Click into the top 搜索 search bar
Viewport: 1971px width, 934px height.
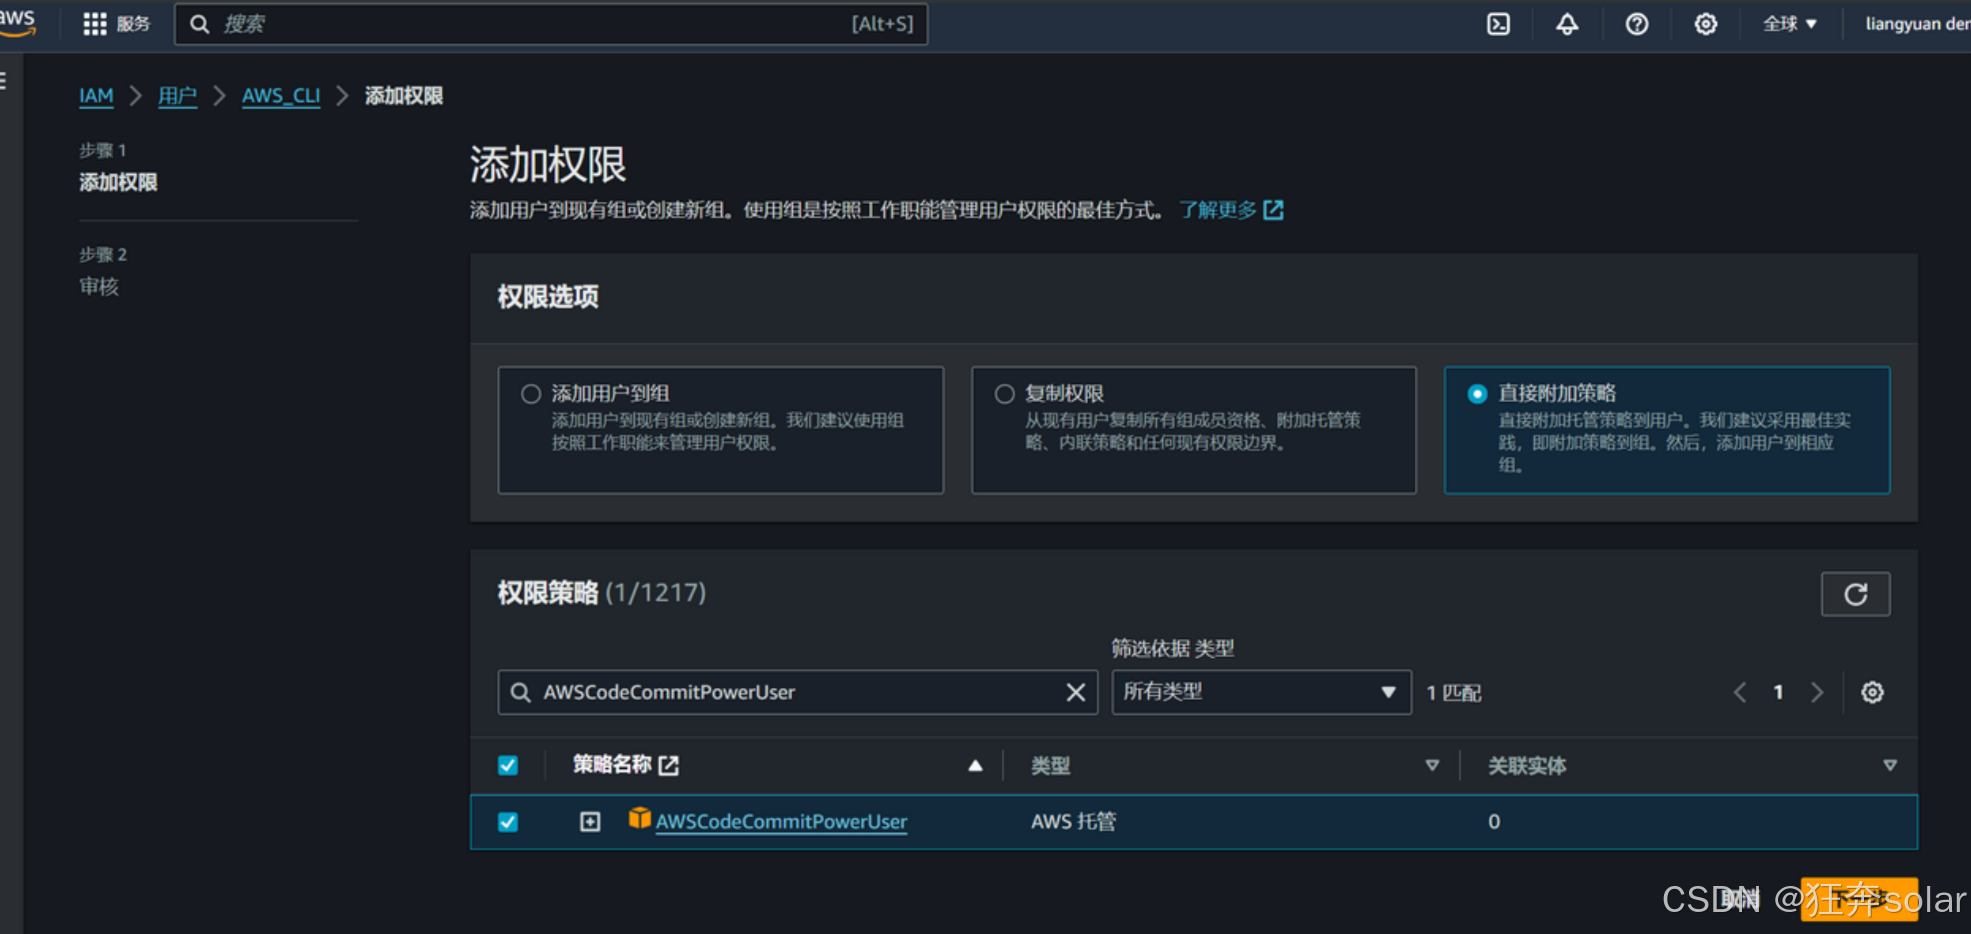click(551, 24)
